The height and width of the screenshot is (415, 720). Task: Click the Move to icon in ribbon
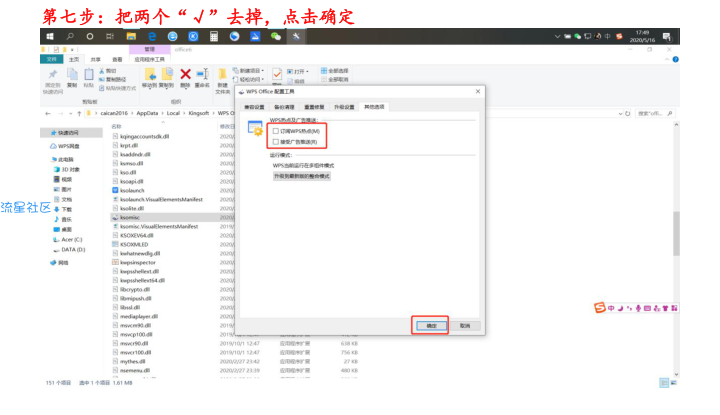point(150,74)
